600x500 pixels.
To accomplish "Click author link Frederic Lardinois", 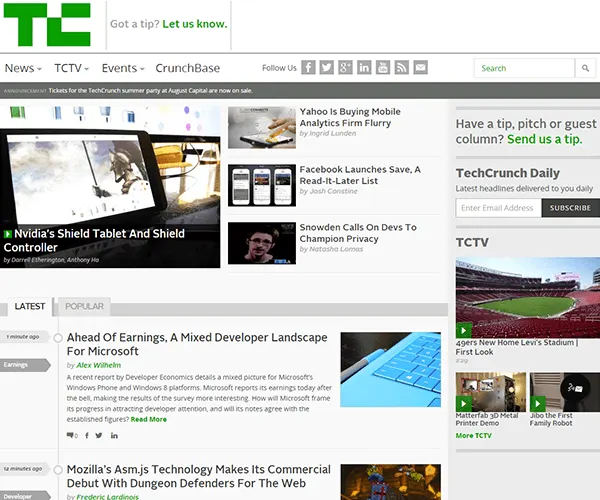I will tap(107, 497).
